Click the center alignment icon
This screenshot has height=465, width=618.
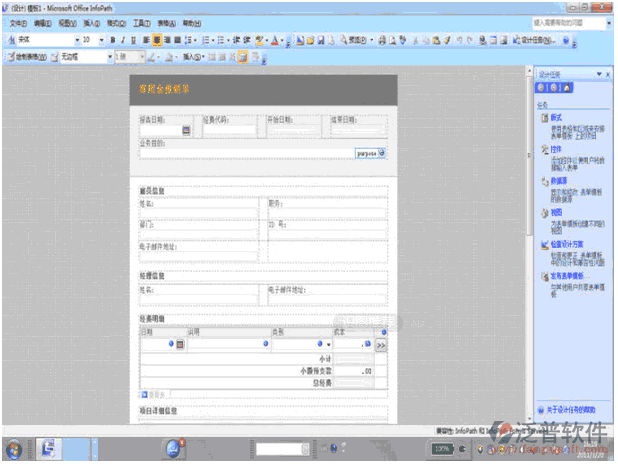157,40
